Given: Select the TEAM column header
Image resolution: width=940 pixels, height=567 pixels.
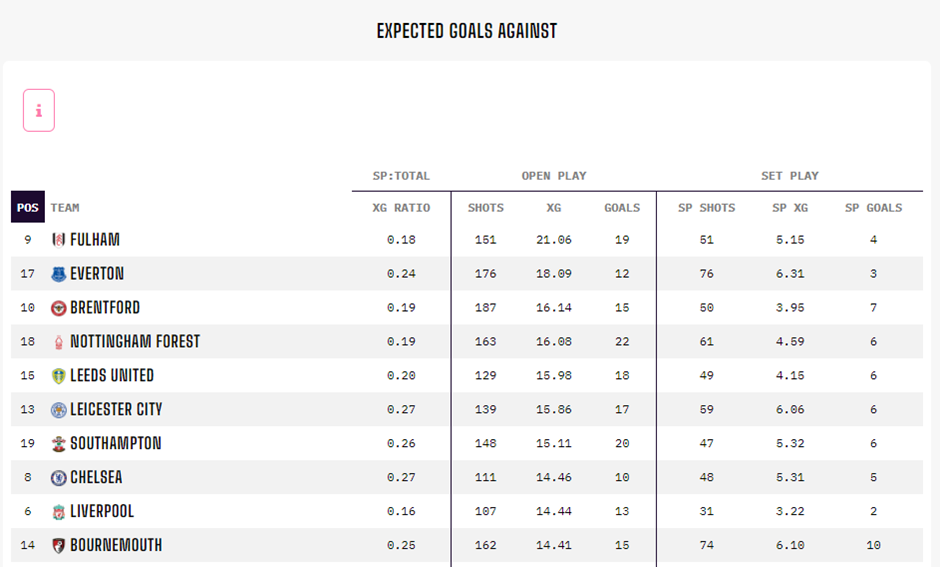Looking at the screenshot, I should tap(65, 208).
